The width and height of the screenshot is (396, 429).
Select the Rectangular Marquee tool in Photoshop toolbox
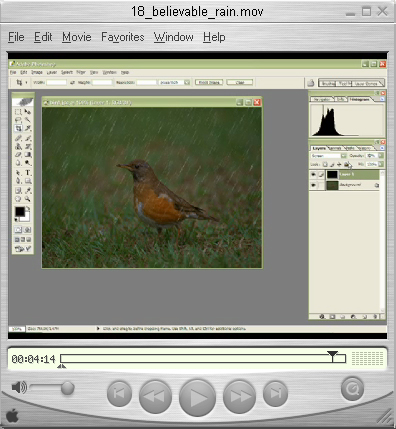point(18,112)
